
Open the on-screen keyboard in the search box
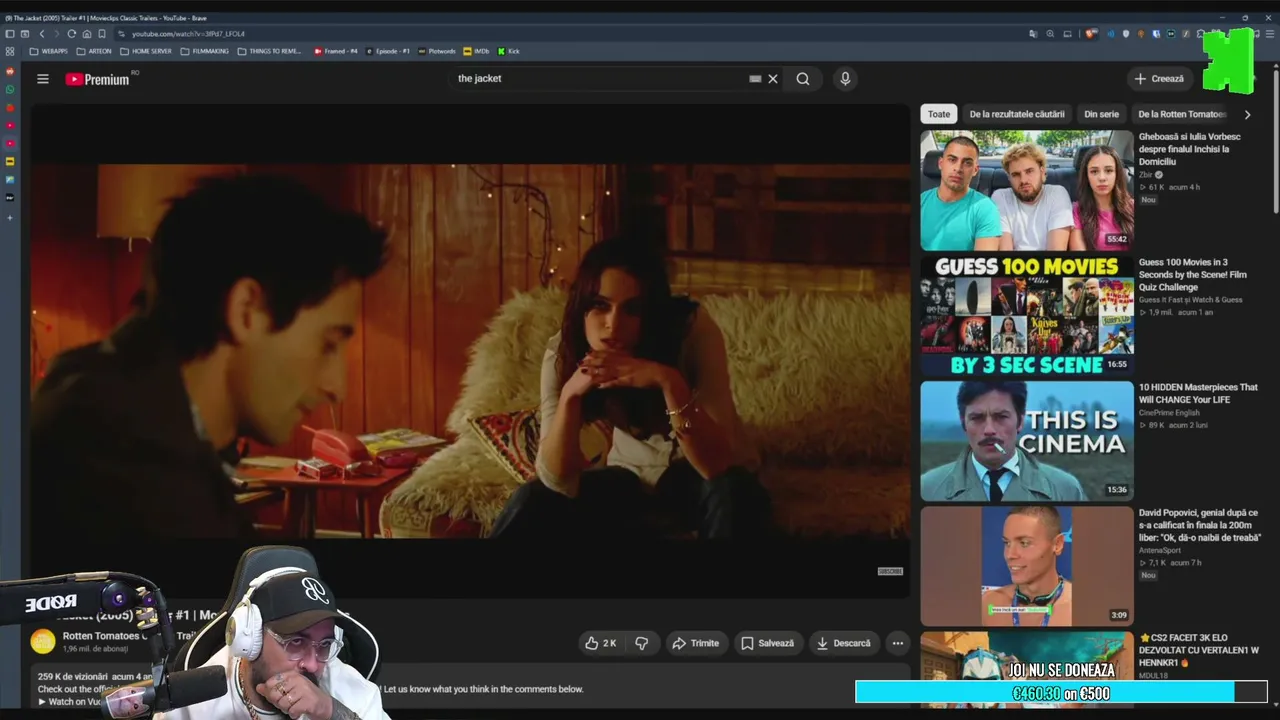pos(755,79)
